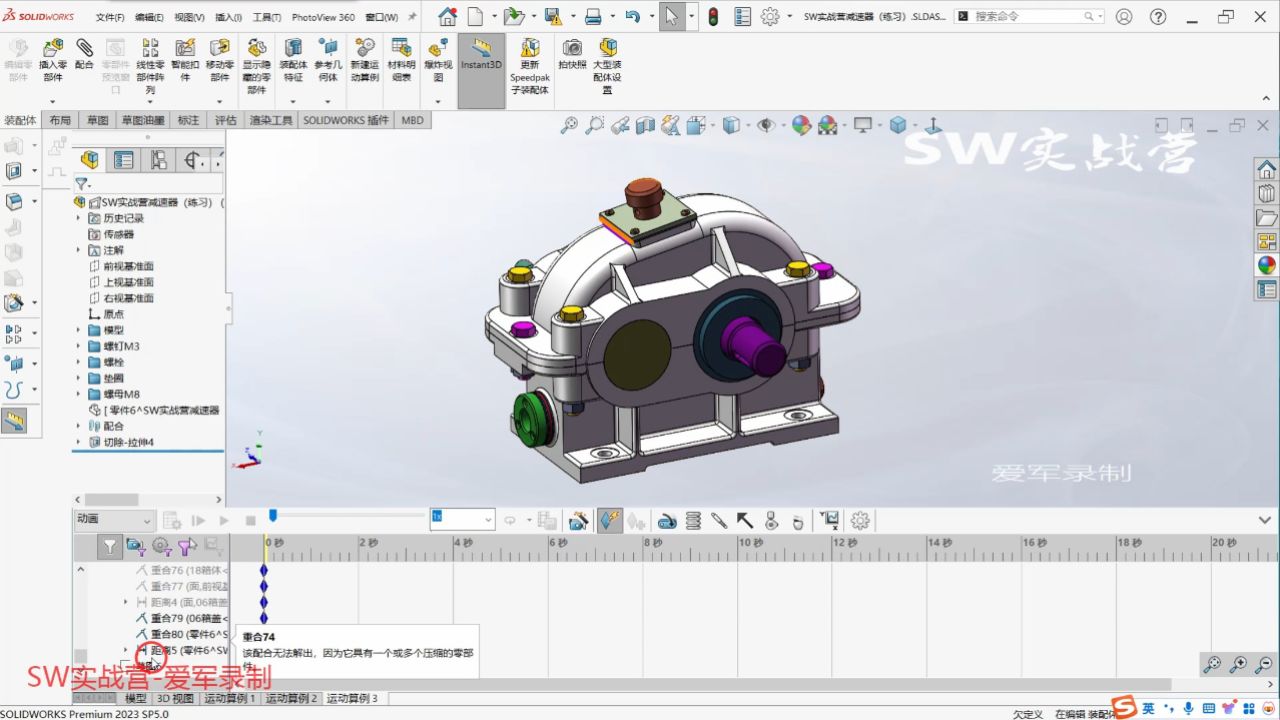The width and height of the screenshot is (1280, 720).
Task: Expand the 螺母M8 folder
Action: click(x=80, y=394)
